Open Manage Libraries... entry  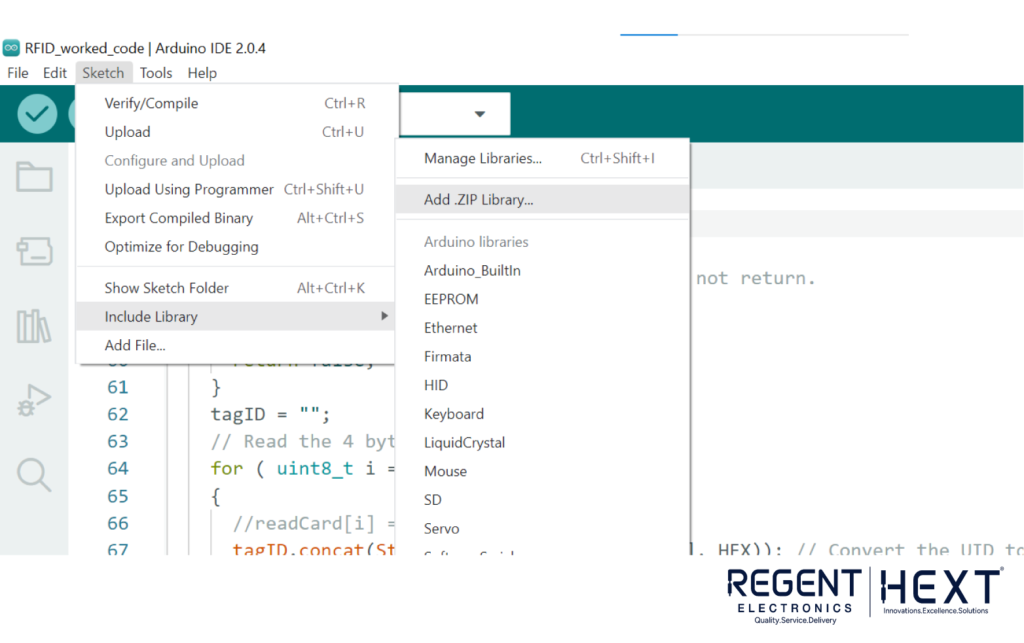542,159
